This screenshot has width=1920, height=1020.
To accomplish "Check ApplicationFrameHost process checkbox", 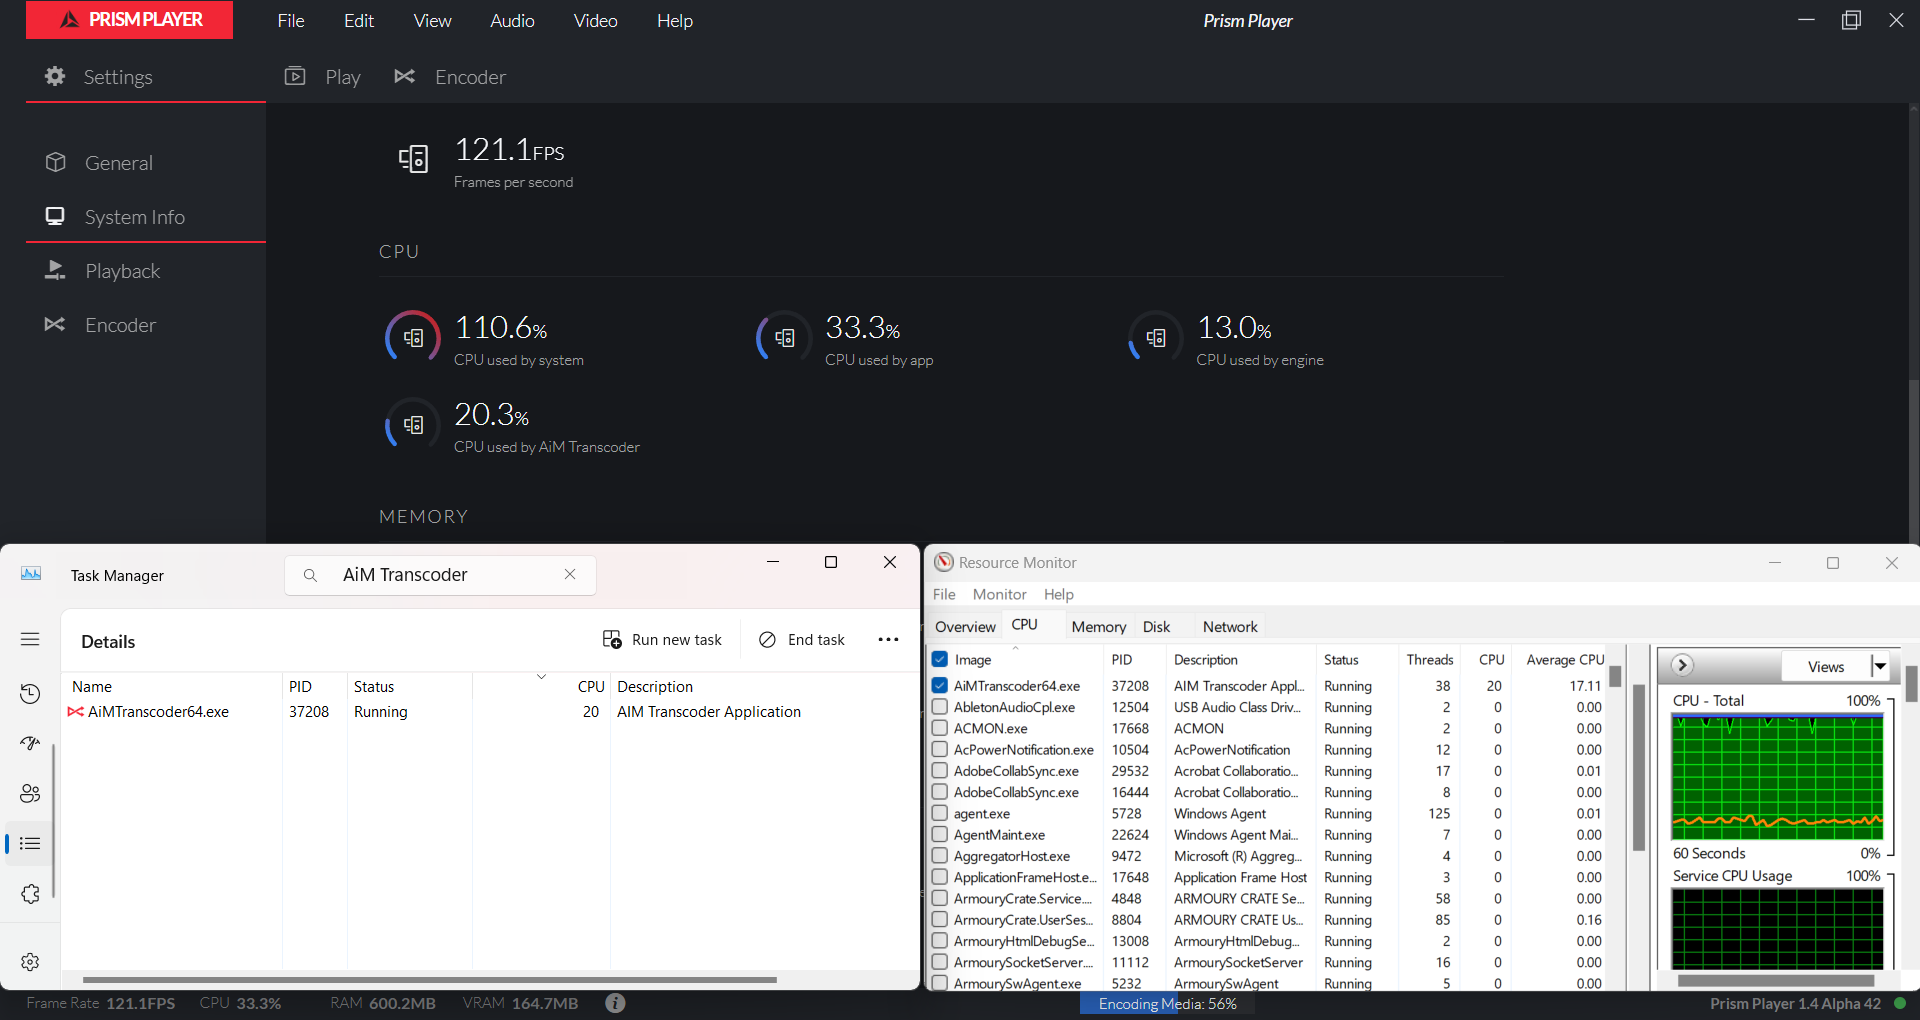I will (x=940, y=877).
